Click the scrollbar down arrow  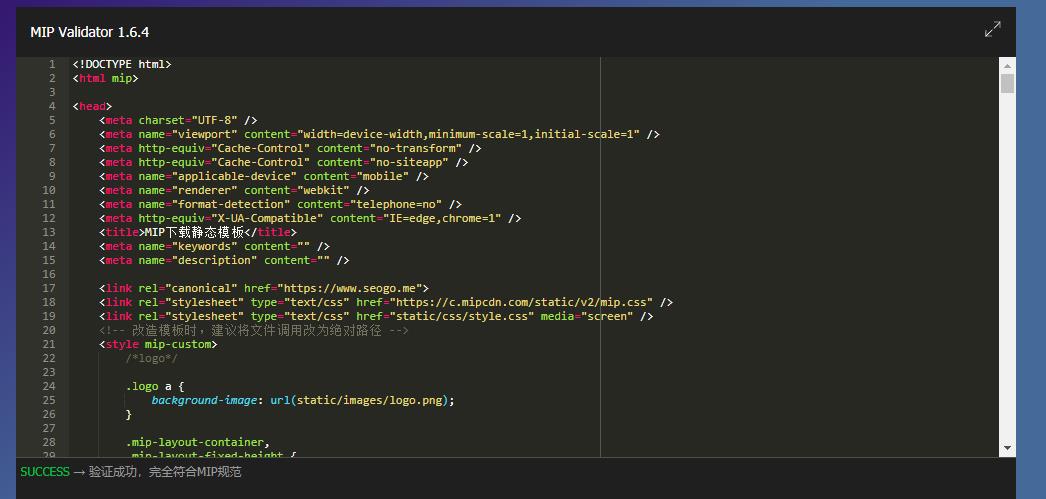(x=1007, y=449)
